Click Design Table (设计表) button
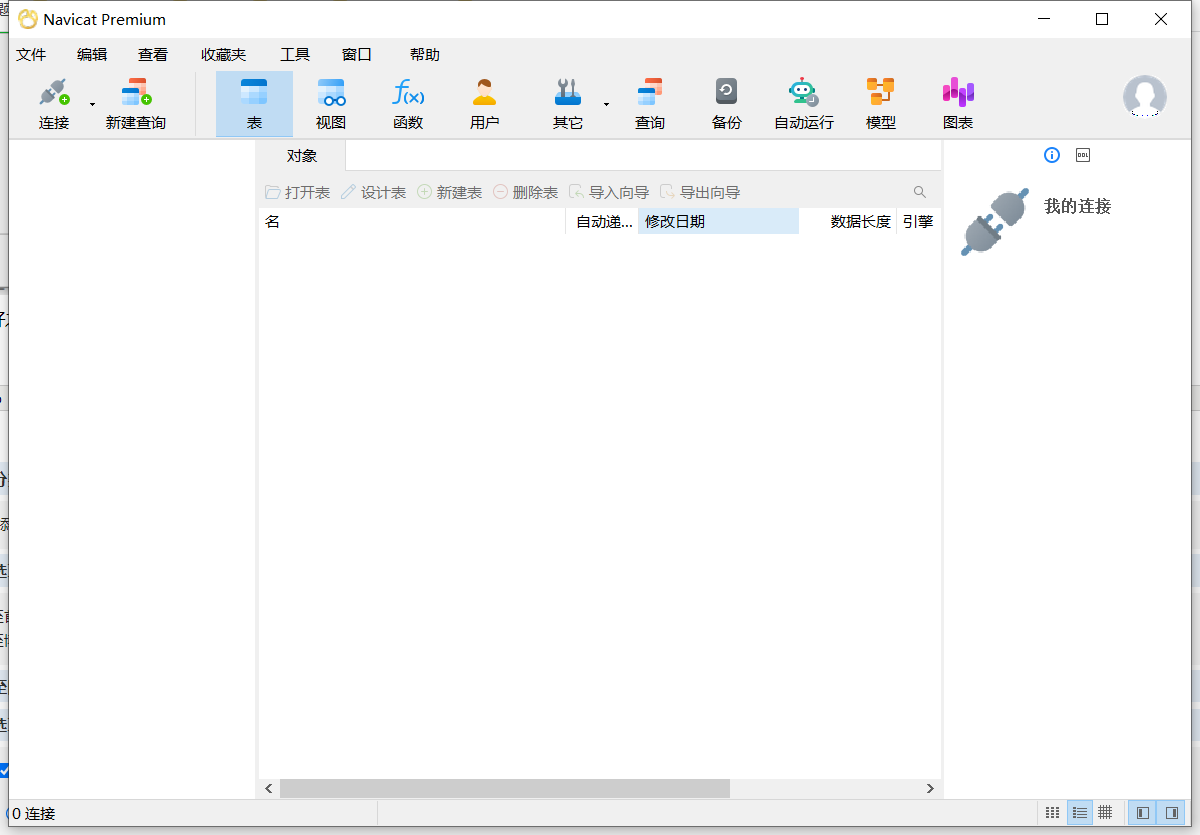This screenshot has width=1200, height=835. click(373, 192)
